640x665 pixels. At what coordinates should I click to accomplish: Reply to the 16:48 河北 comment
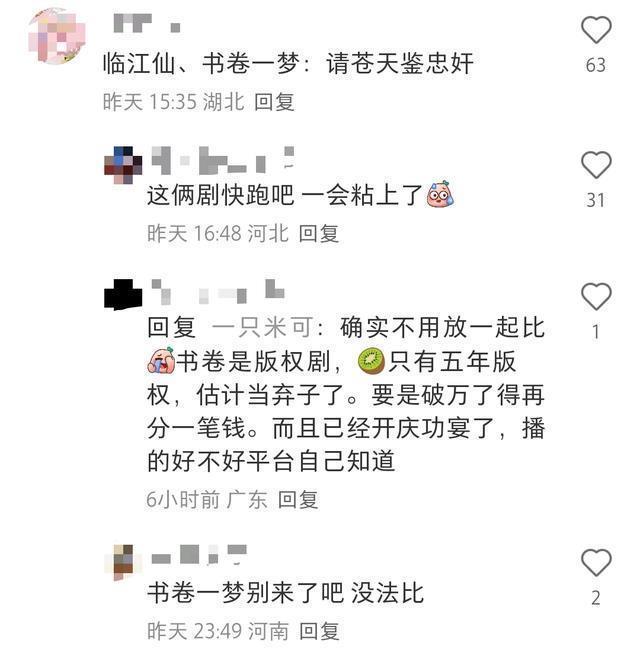(x=319, y=234)
